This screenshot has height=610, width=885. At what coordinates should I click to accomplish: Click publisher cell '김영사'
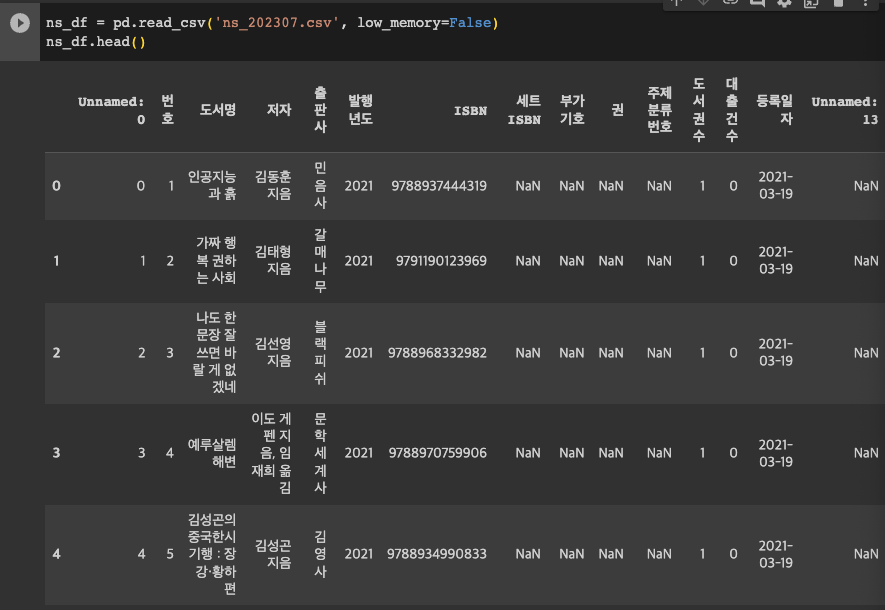tap(320, 554)
